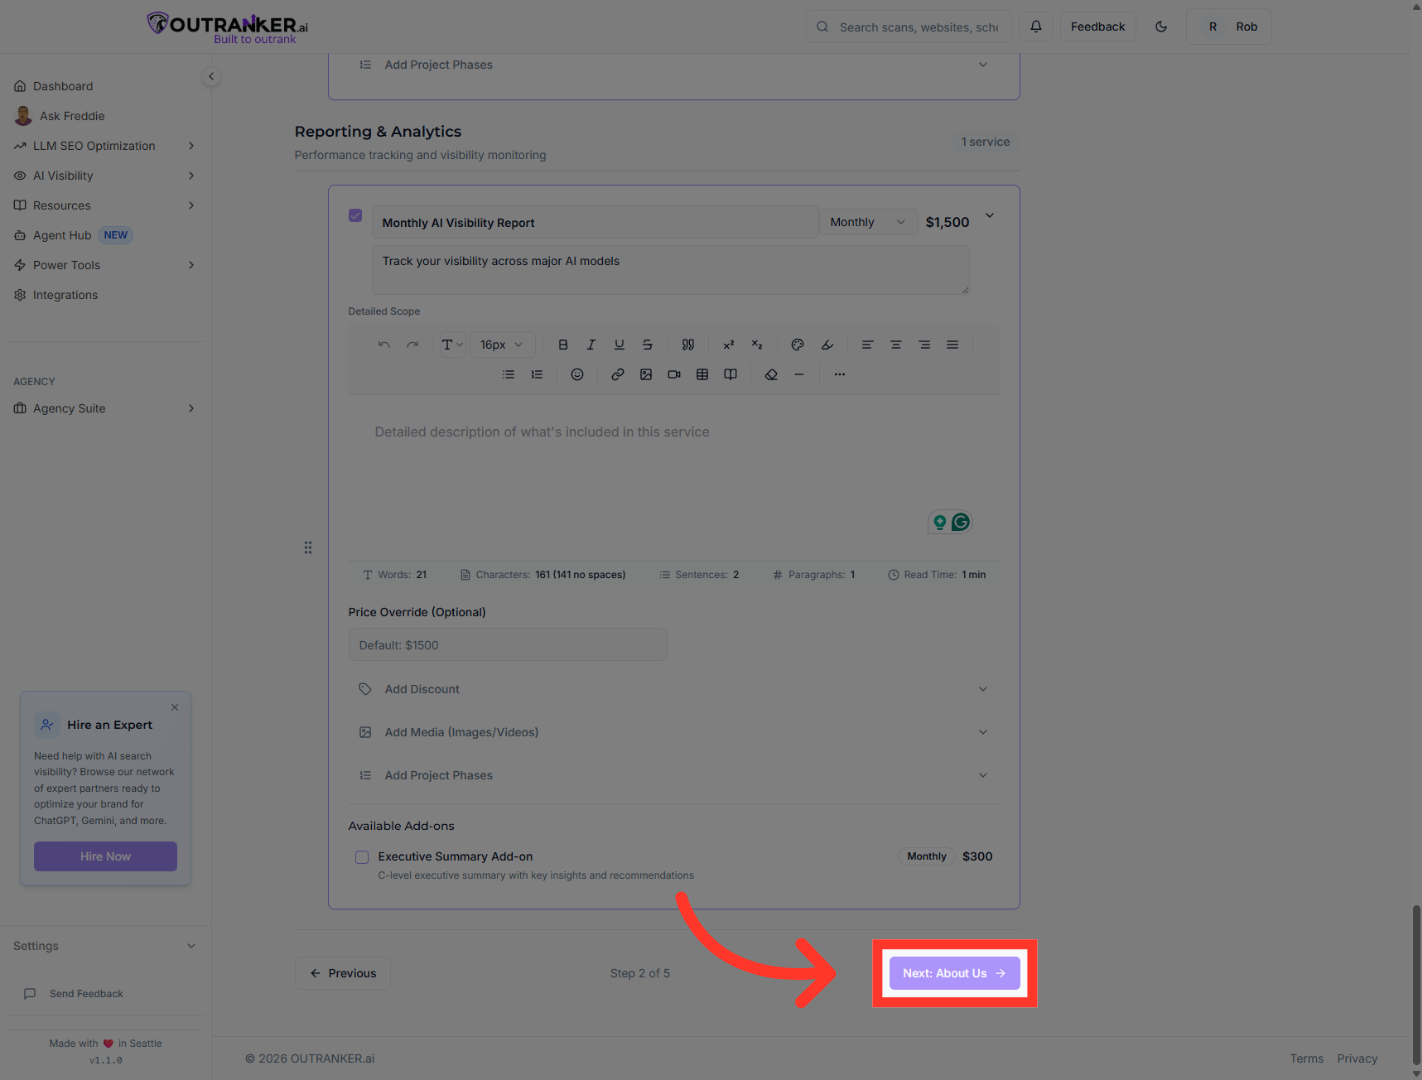Apply italic formatting
This screenshot has height=1080, width=1422.
(591, 345)
